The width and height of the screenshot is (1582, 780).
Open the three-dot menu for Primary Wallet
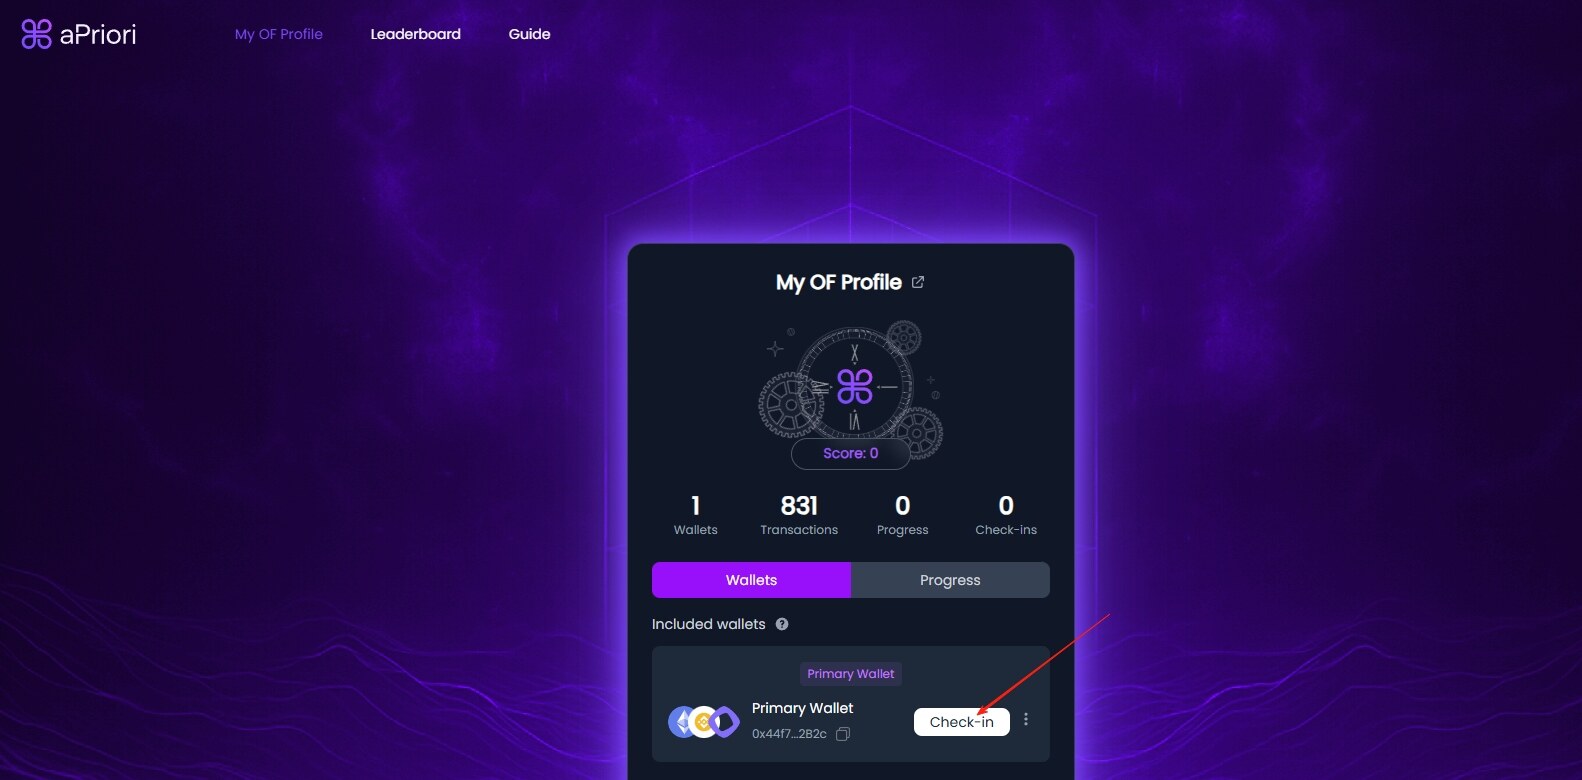click(1026, 720)
